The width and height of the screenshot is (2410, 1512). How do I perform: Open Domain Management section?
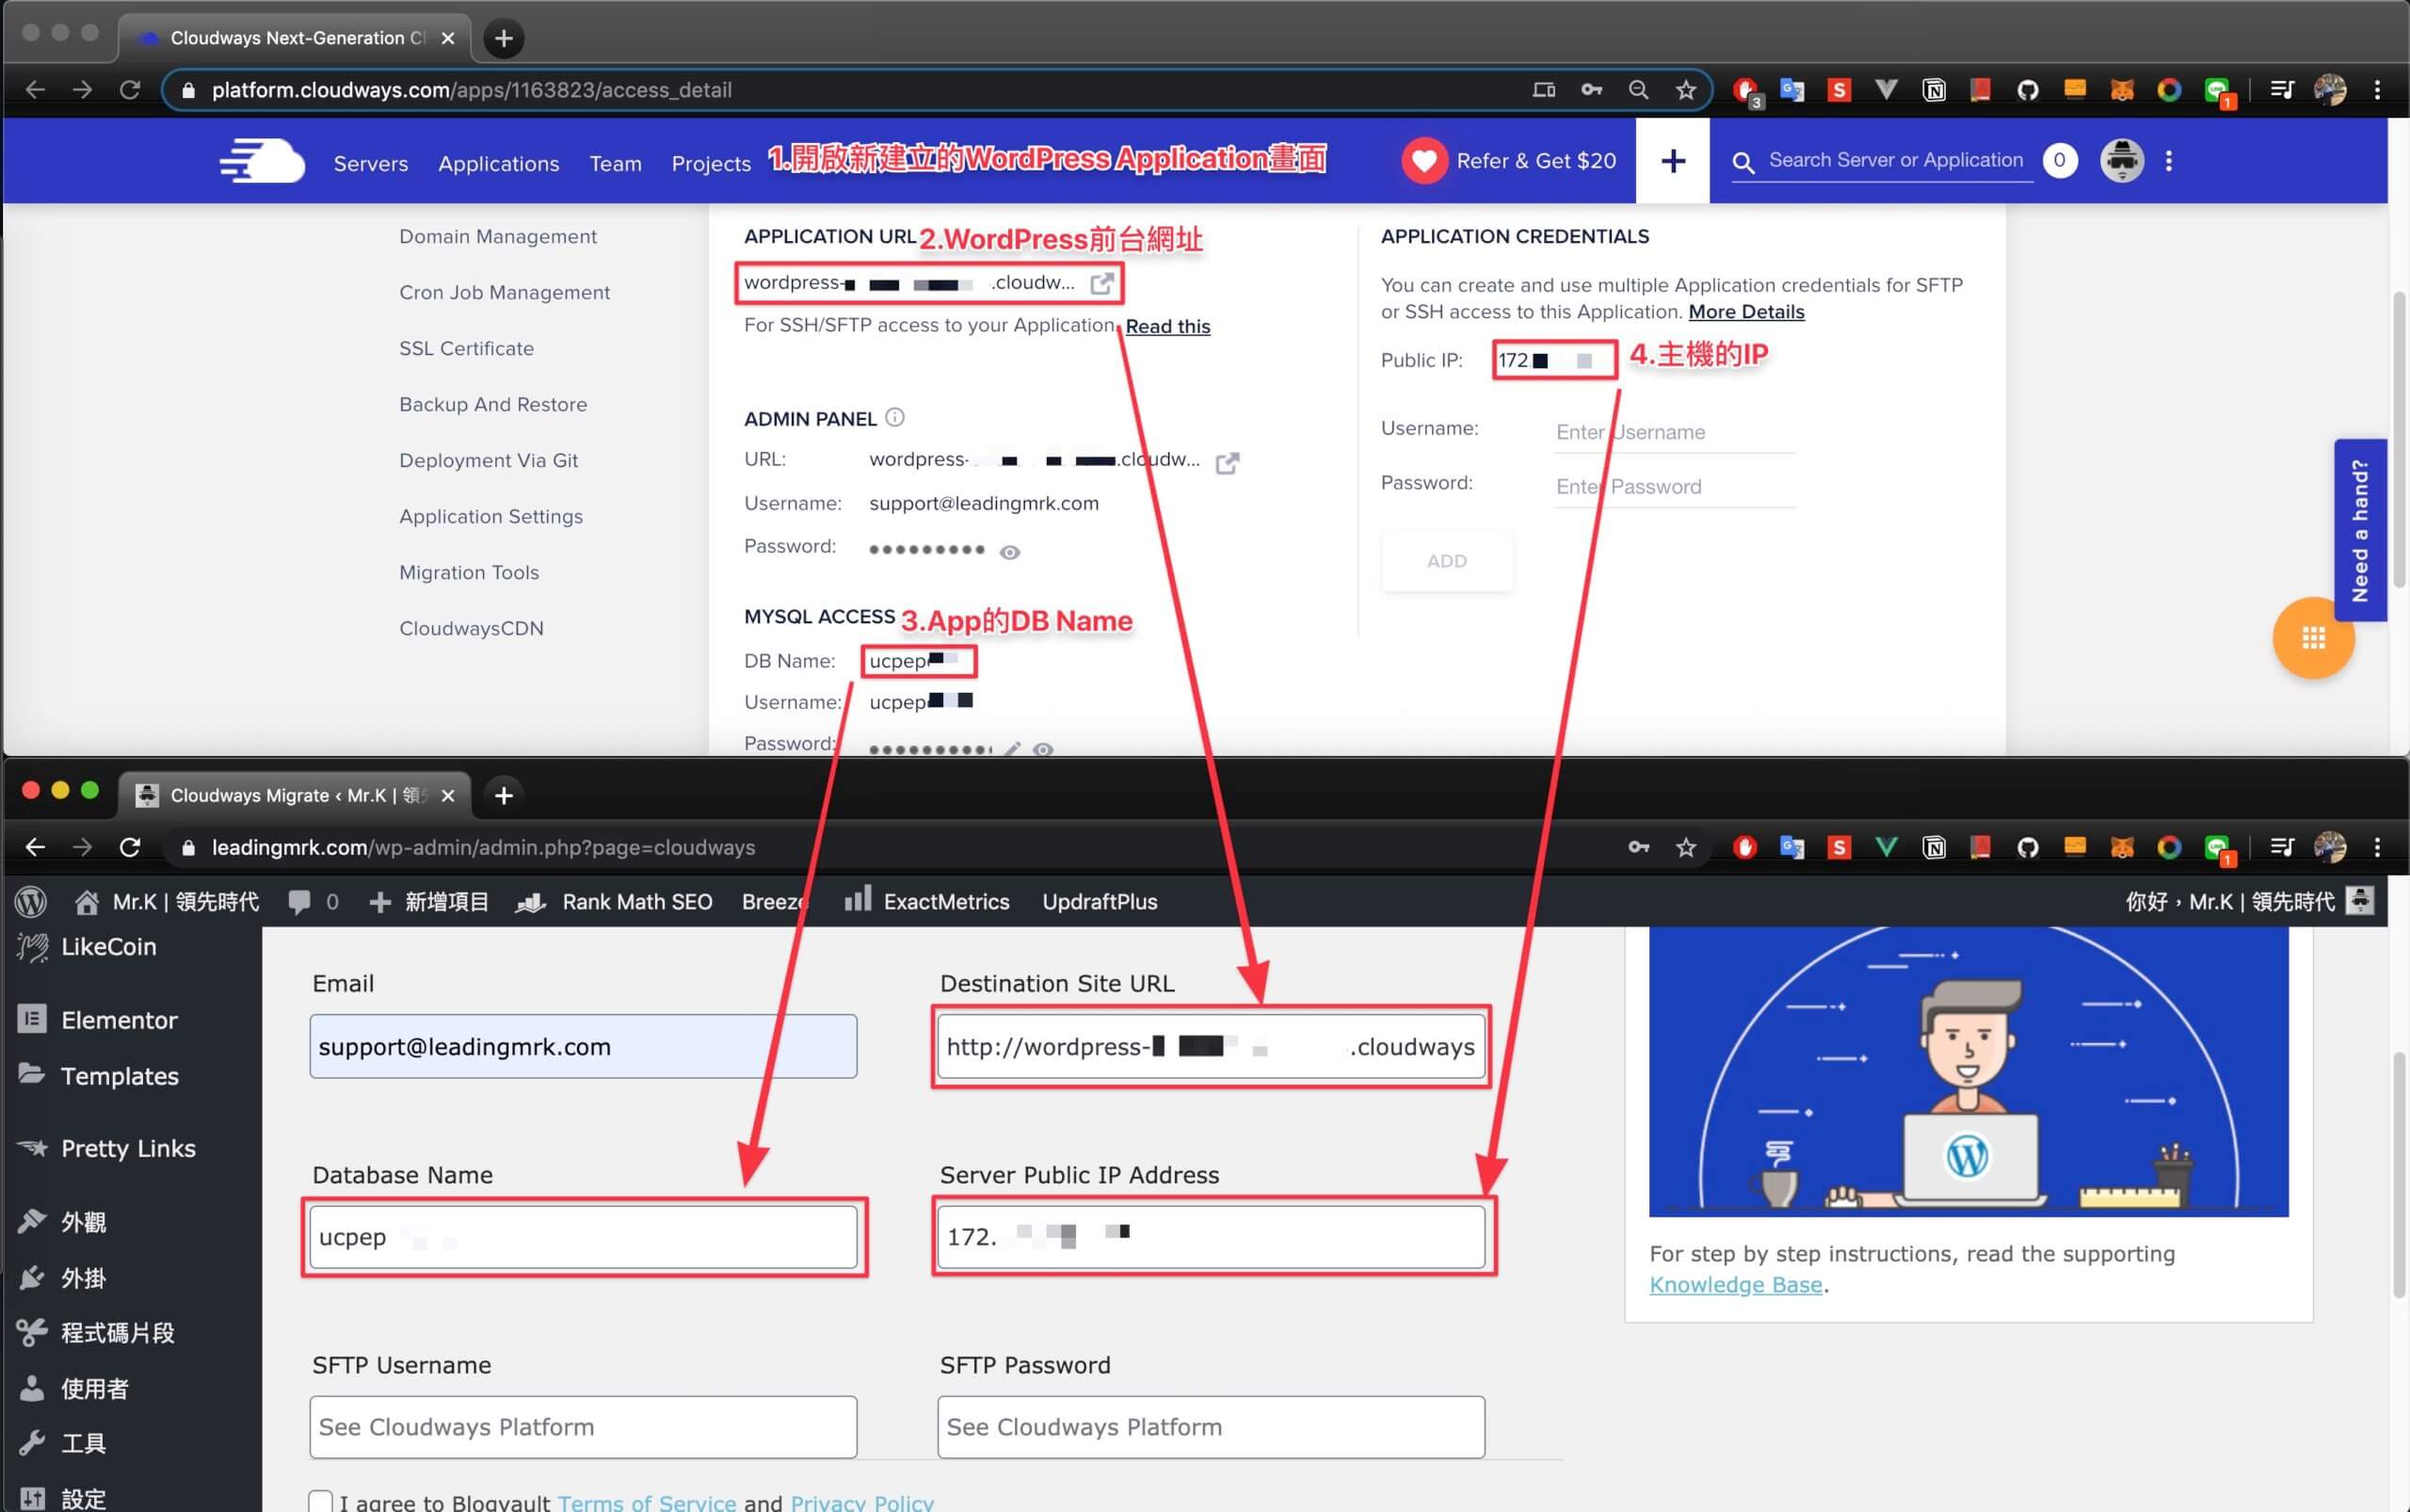point(498,236)
